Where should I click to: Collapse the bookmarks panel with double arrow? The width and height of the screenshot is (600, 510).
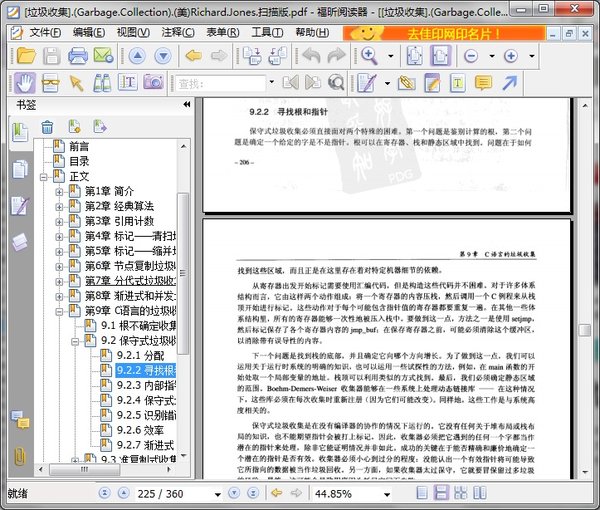[x=187, y=104]
